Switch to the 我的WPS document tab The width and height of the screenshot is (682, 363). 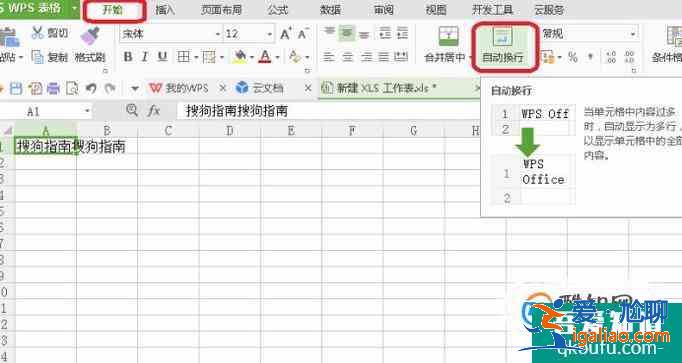[x=178, y=88]
